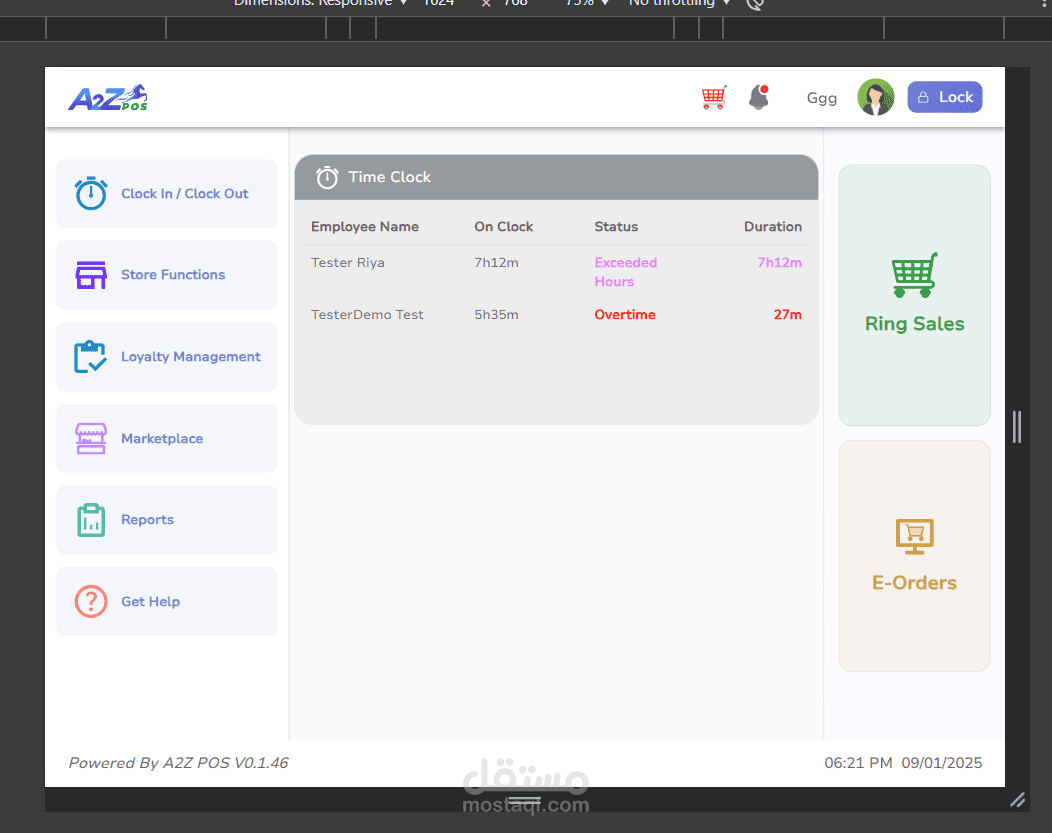Click the green cart Ring Sales icon

(x=914, y=275)
